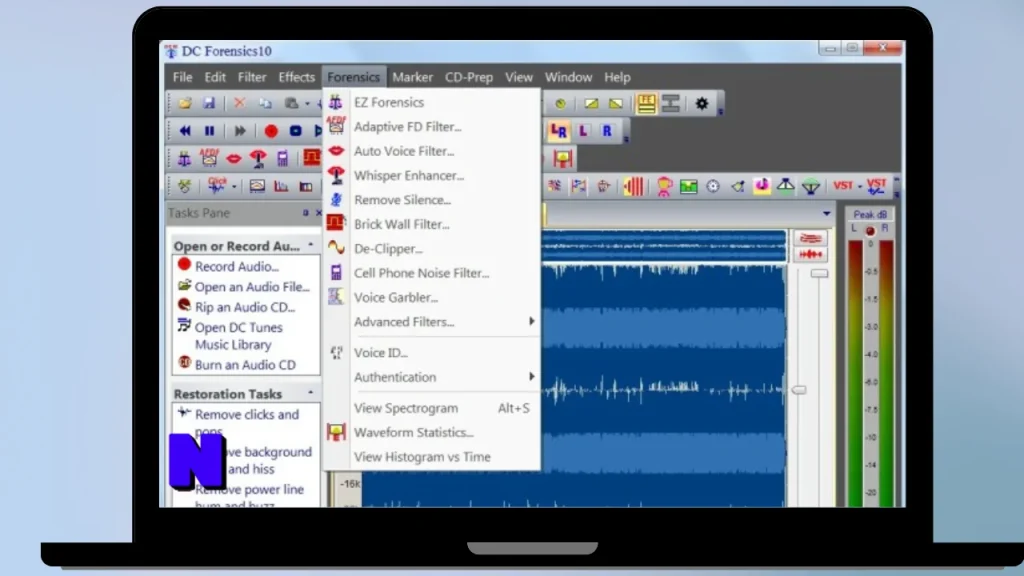The width and height of the screenshot is (1024, 576).
Task: Open the Edit menu
Action: (x=215, y=77)
